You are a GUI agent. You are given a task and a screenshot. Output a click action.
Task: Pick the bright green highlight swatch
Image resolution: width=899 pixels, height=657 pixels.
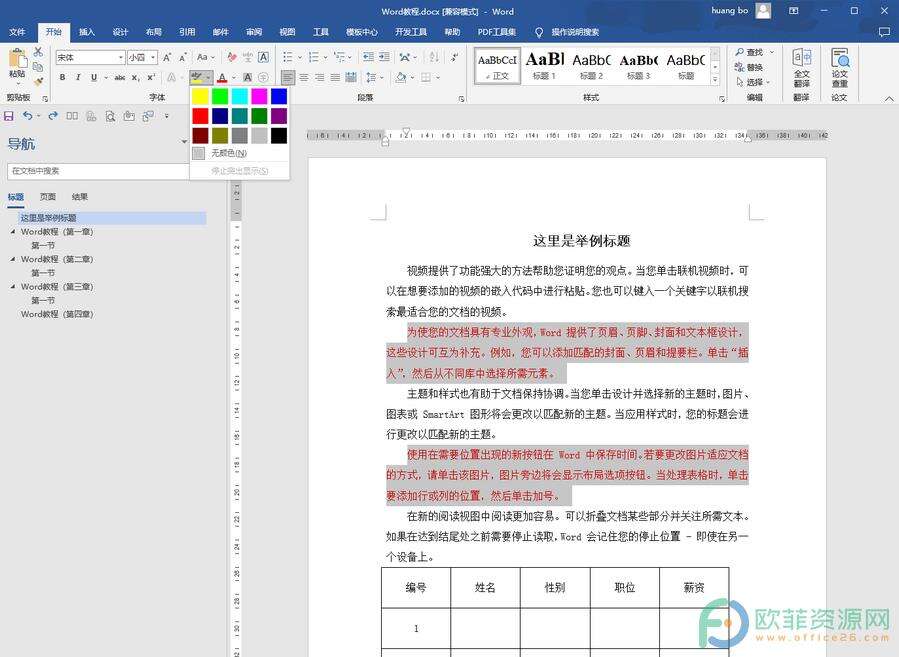click(220, 96)
